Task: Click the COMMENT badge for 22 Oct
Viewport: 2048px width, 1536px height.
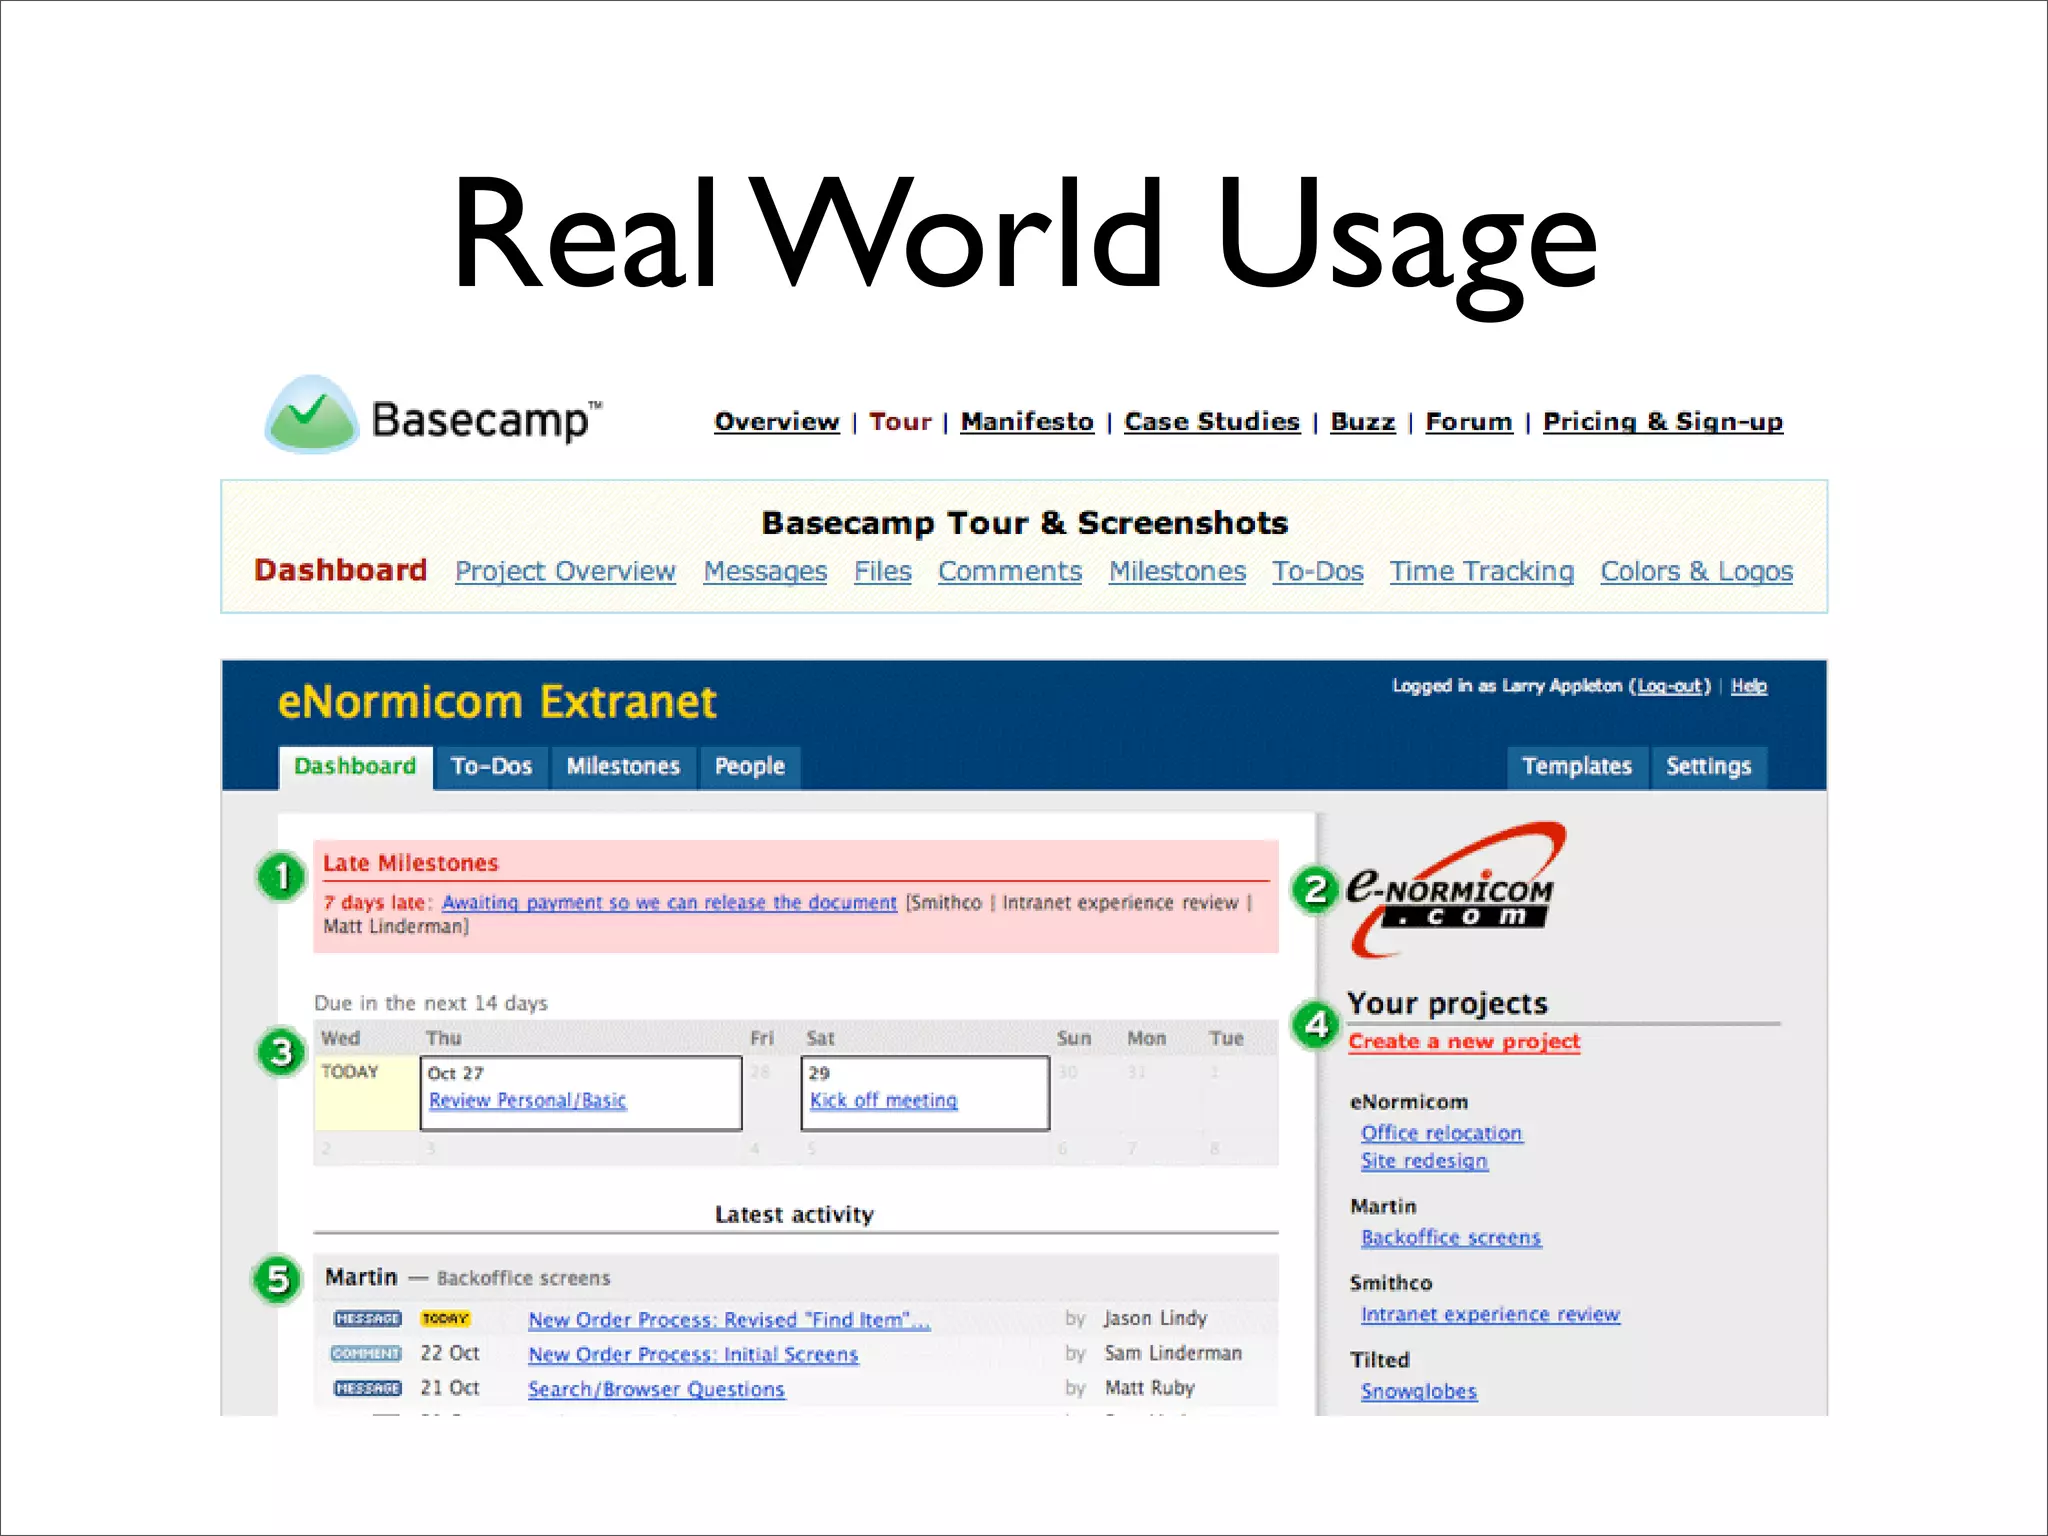Action: [x=366, y=1354]
